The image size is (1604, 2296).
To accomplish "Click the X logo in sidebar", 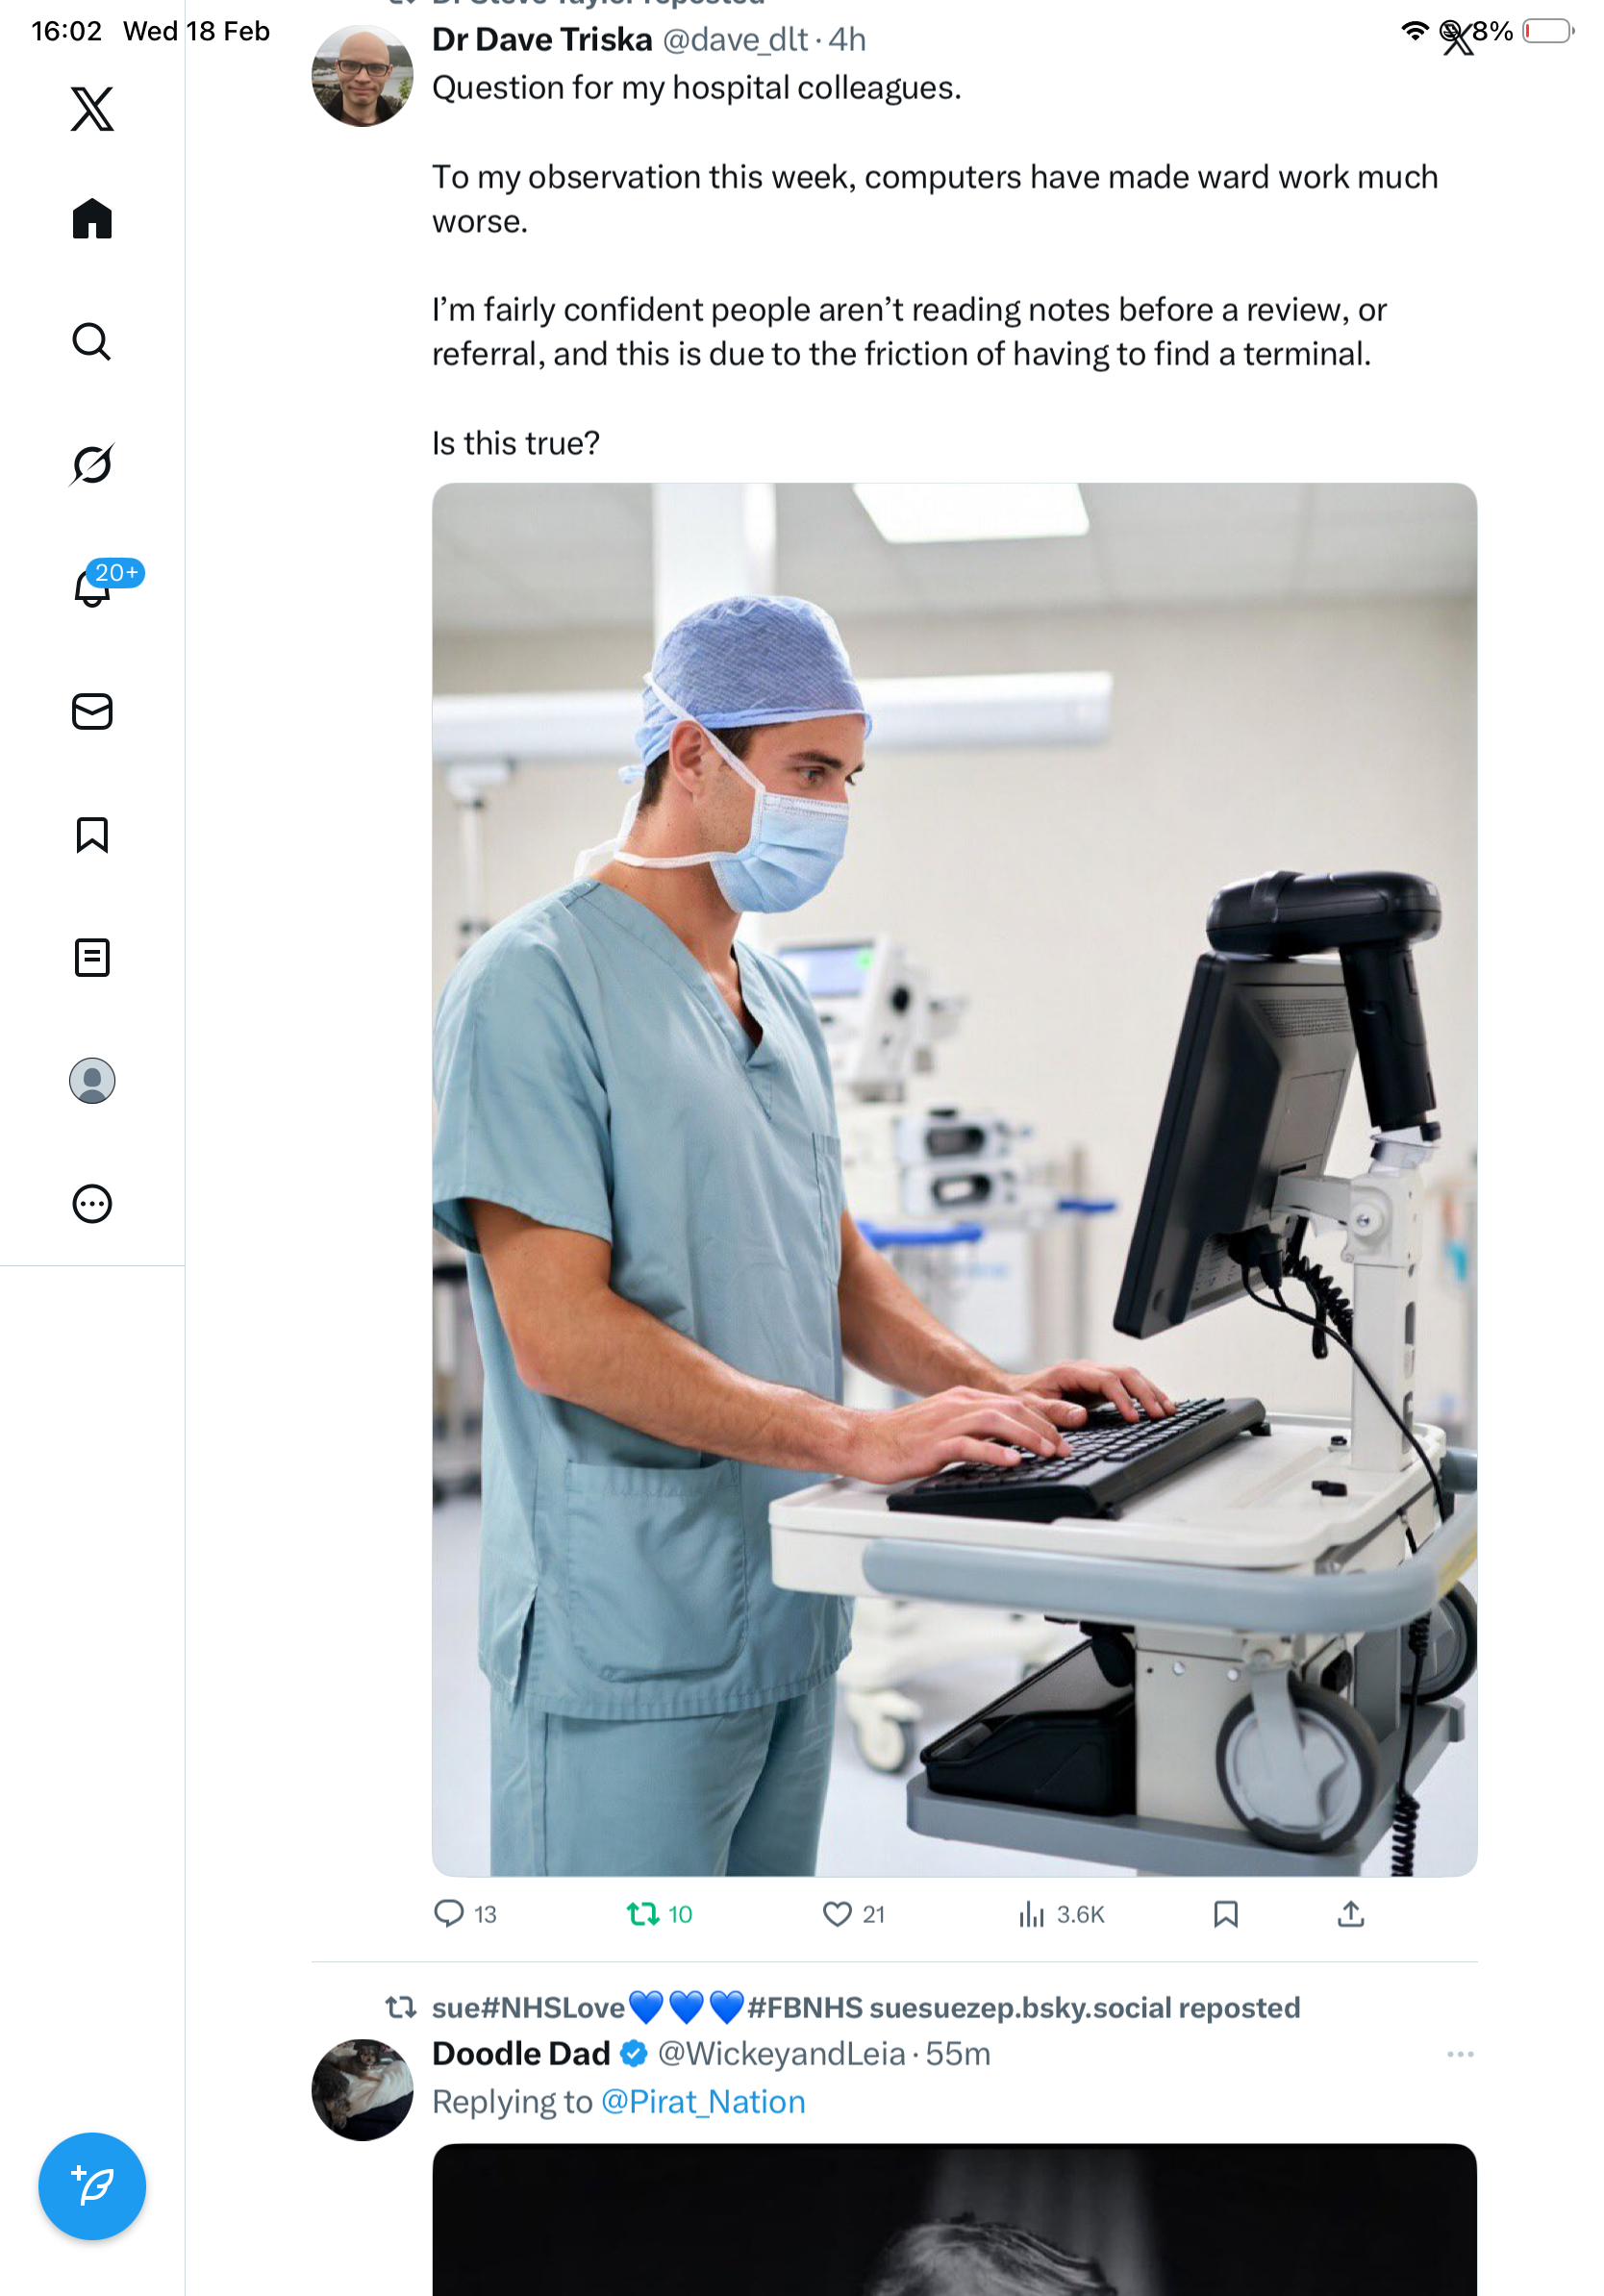I will [x=92, y=108].
